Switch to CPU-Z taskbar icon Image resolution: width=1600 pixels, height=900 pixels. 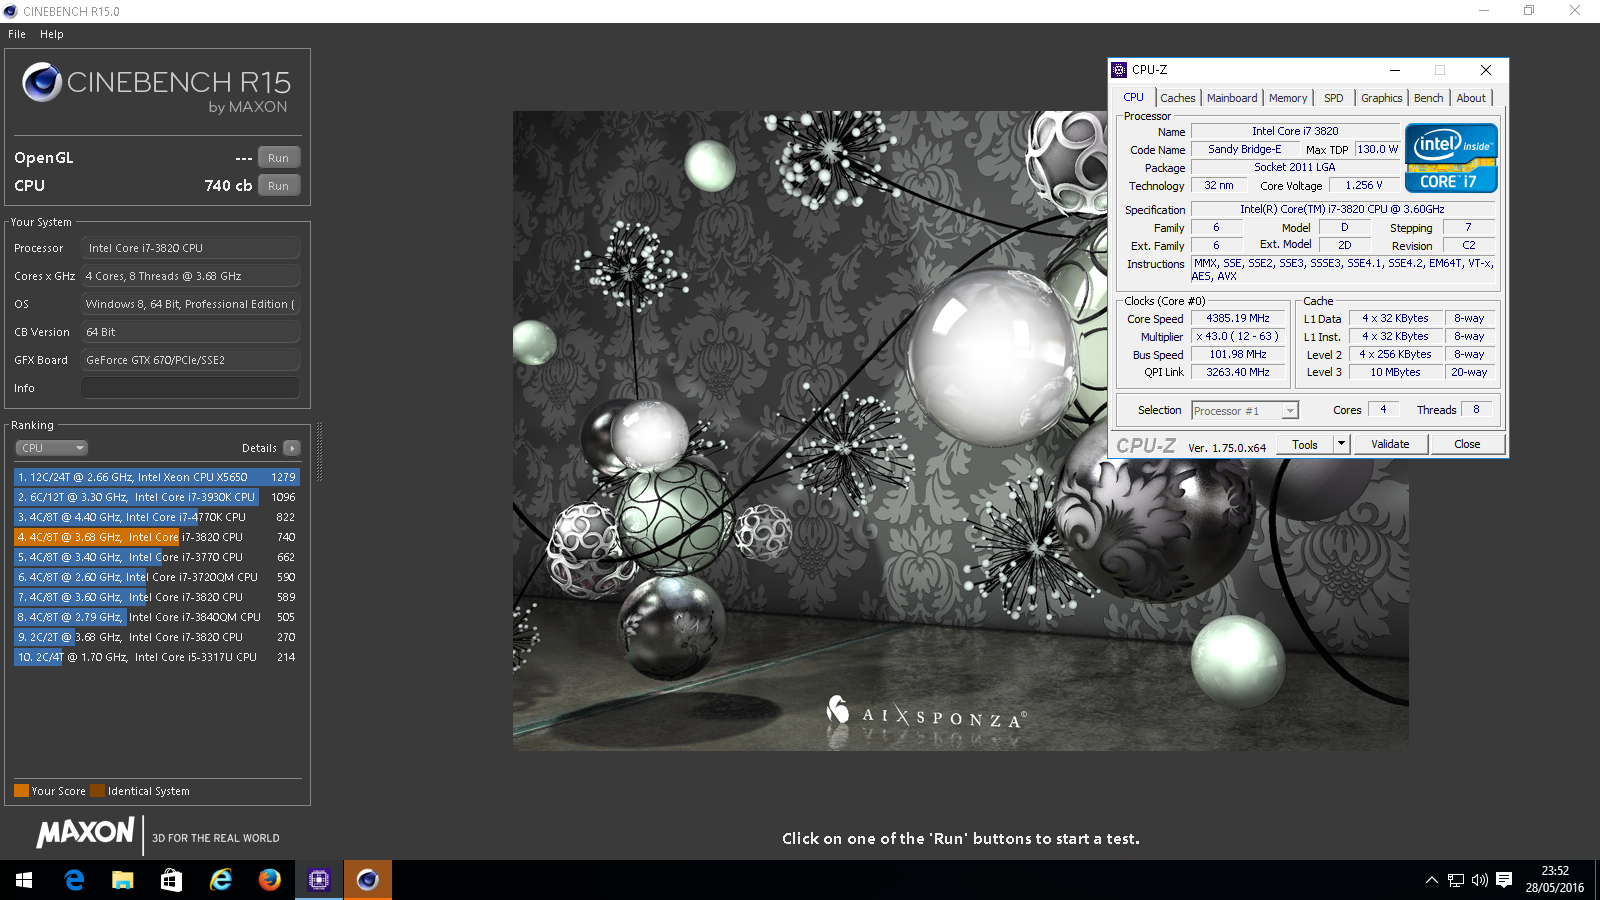(319, 880)
